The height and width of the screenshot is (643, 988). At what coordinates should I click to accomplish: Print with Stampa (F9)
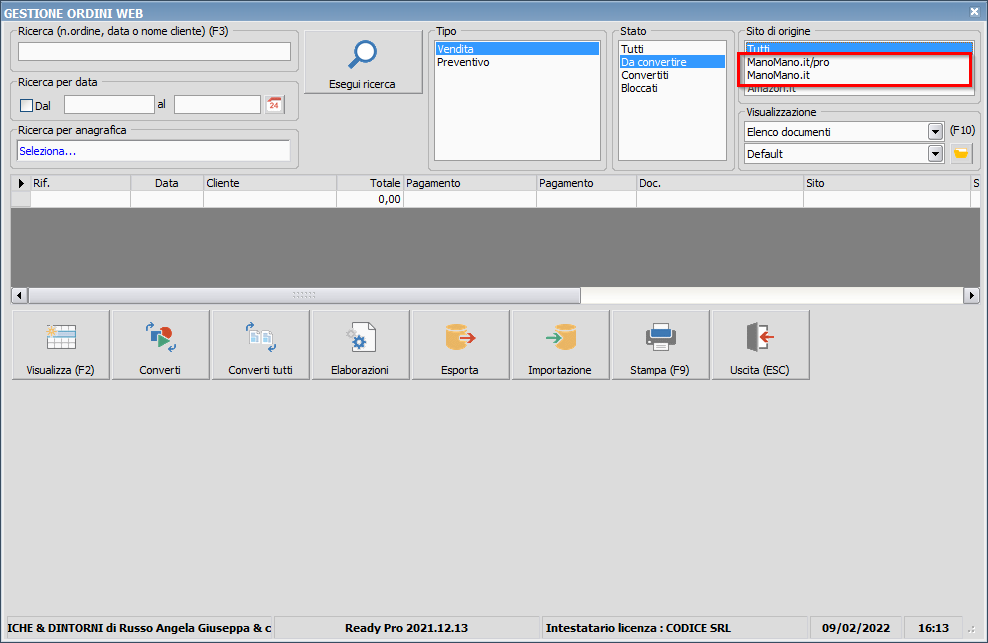660,345
